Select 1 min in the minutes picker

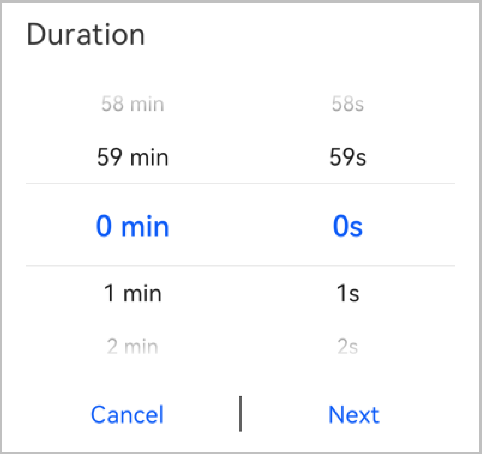[x=132, y=293]
